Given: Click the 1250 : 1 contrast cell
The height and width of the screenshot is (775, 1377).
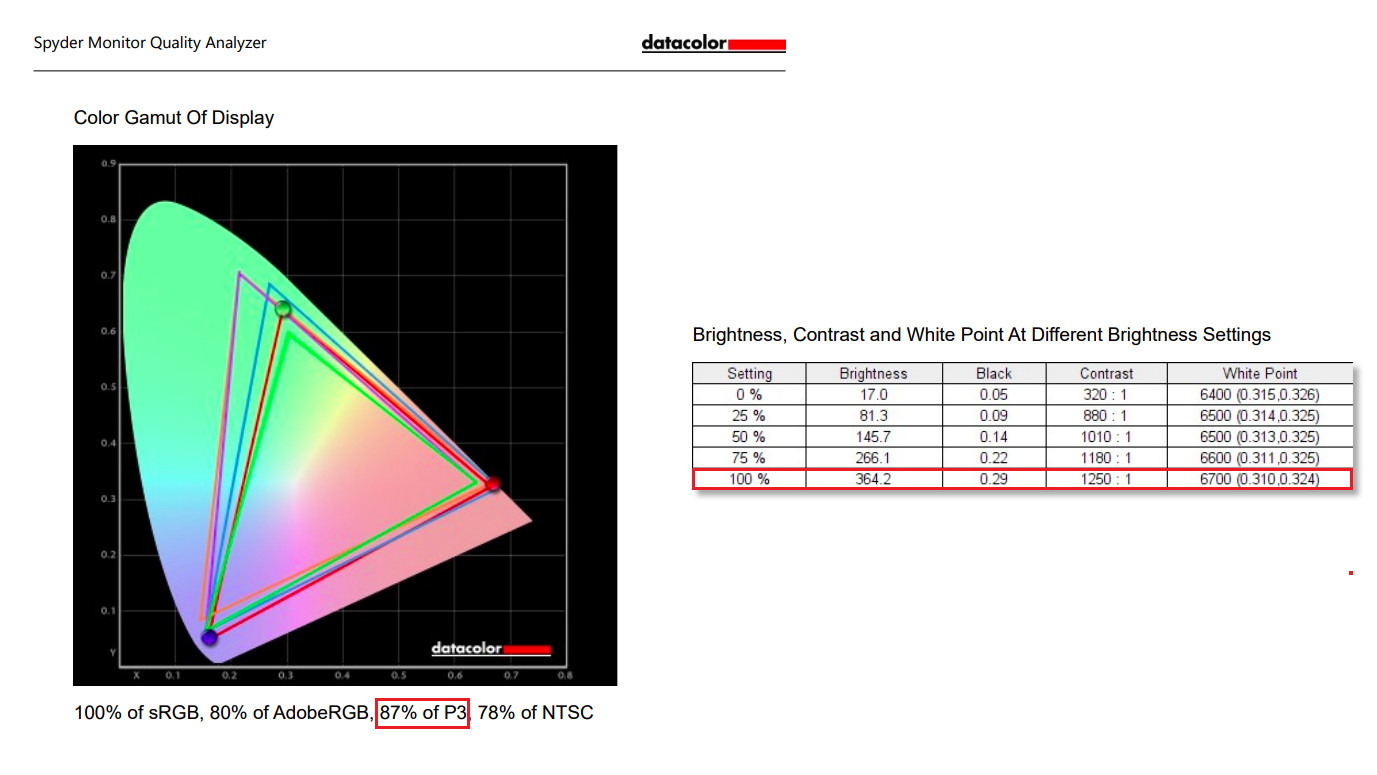Looking at the screenshot, I should [x=1106, y=479].
